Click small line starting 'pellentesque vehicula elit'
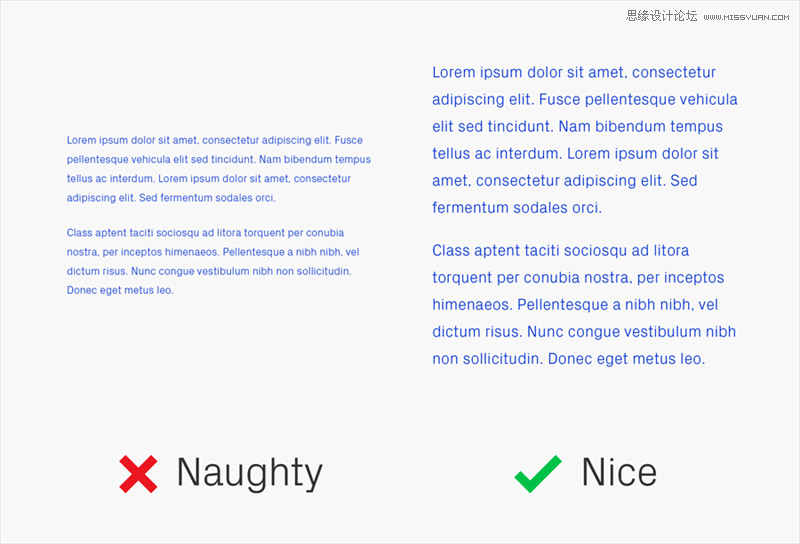Image resolution: width=800 pixels, height=544 pixels. (x=219, y=160)
